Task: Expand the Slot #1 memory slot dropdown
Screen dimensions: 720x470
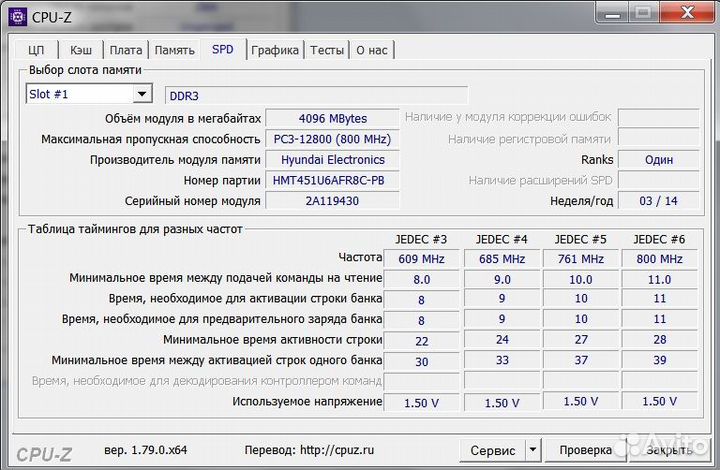Action: click(142, 94)
